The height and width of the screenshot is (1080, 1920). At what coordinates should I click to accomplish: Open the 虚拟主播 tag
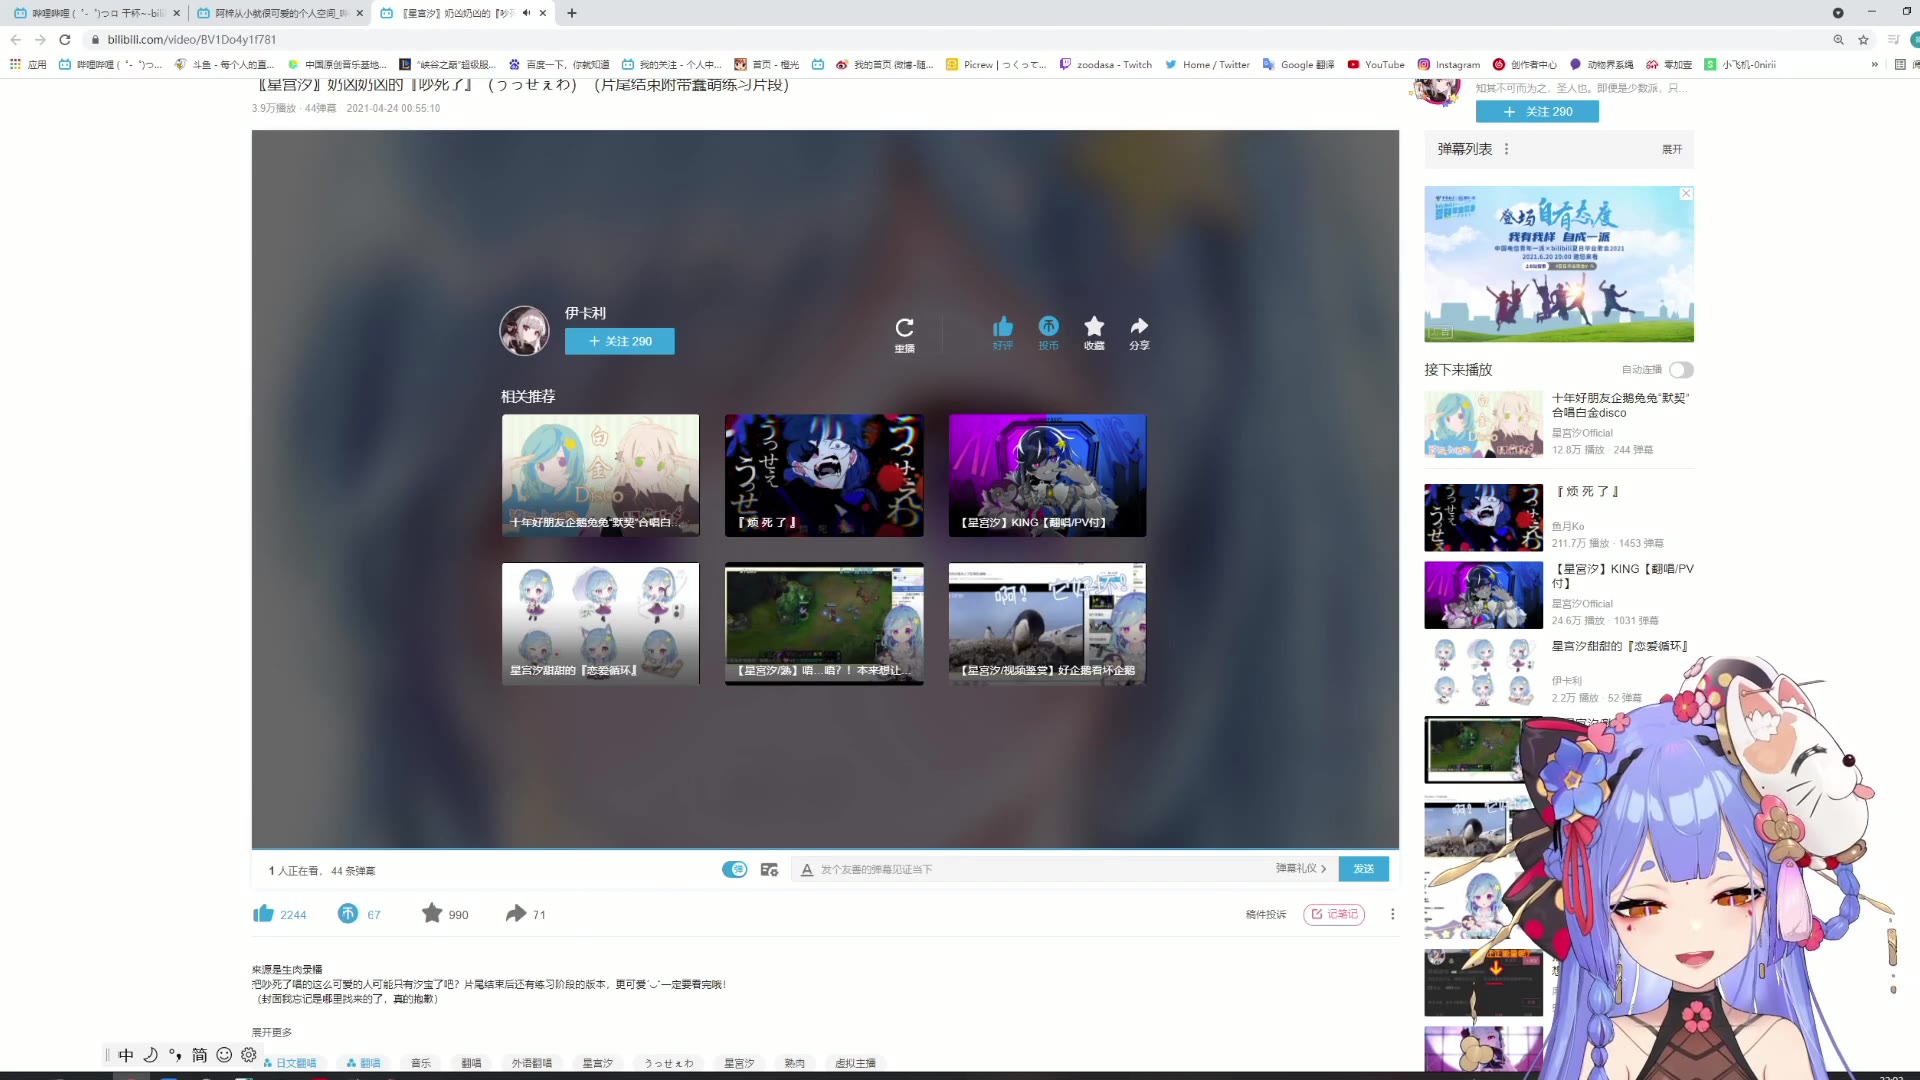(x=855, y=1063)
